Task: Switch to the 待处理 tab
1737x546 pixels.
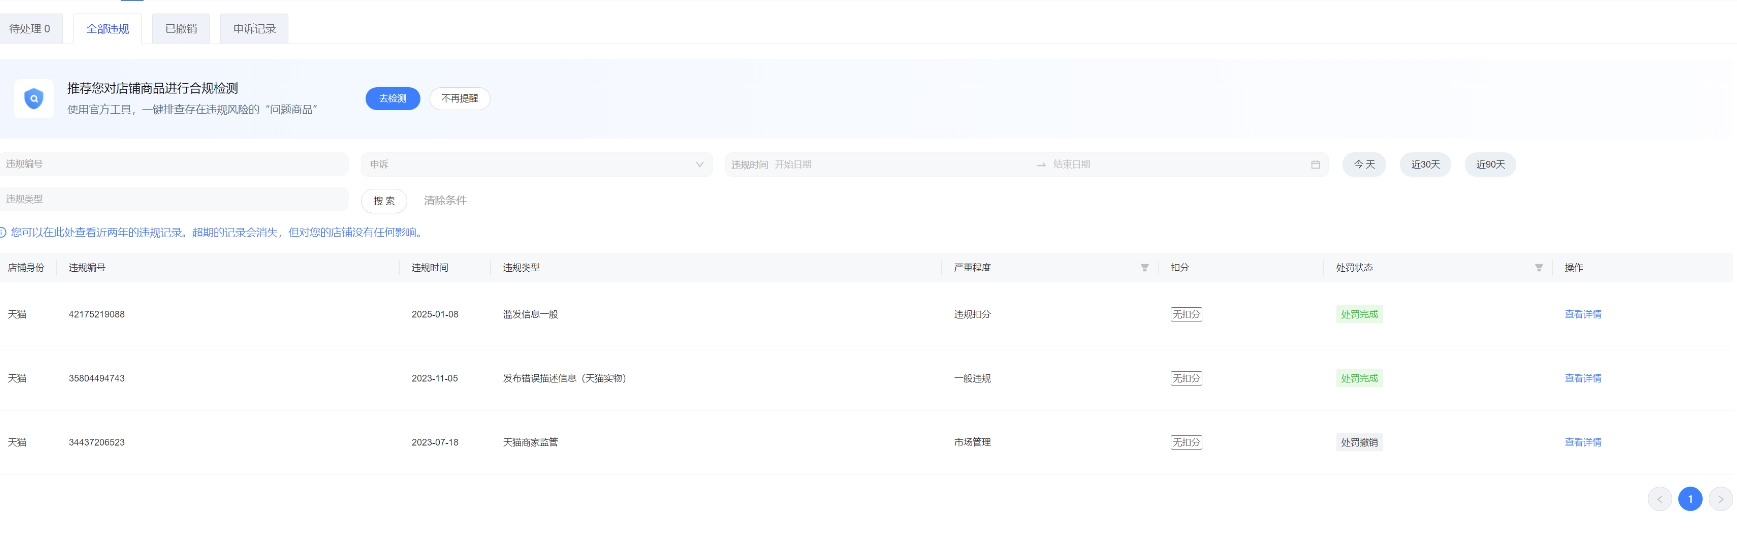Action: tap(30, 29)
